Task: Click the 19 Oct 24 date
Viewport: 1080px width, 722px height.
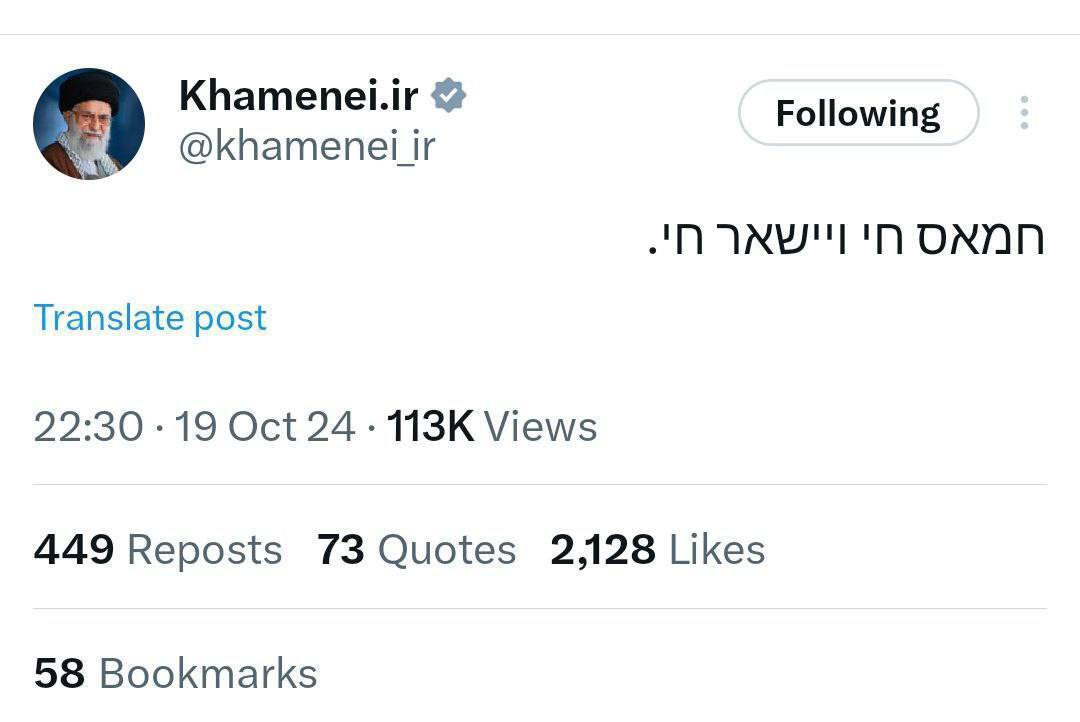Action: click(265, 427)
